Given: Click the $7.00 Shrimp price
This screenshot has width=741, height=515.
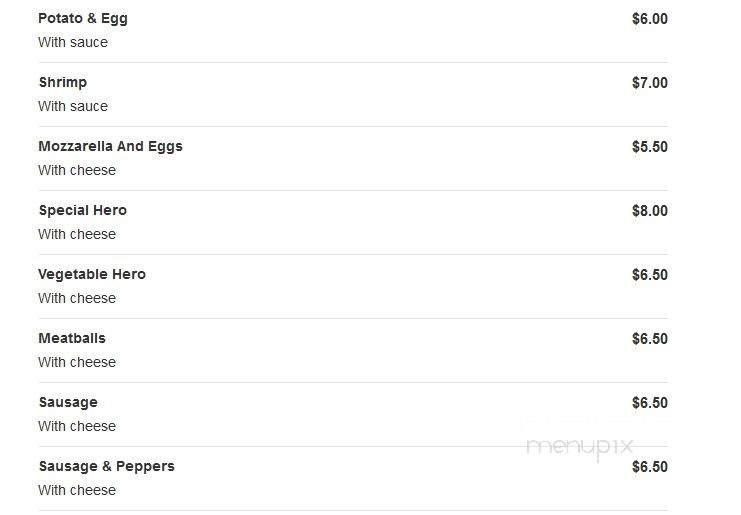Looking at the screenshot, I should [x=650, y=83].
